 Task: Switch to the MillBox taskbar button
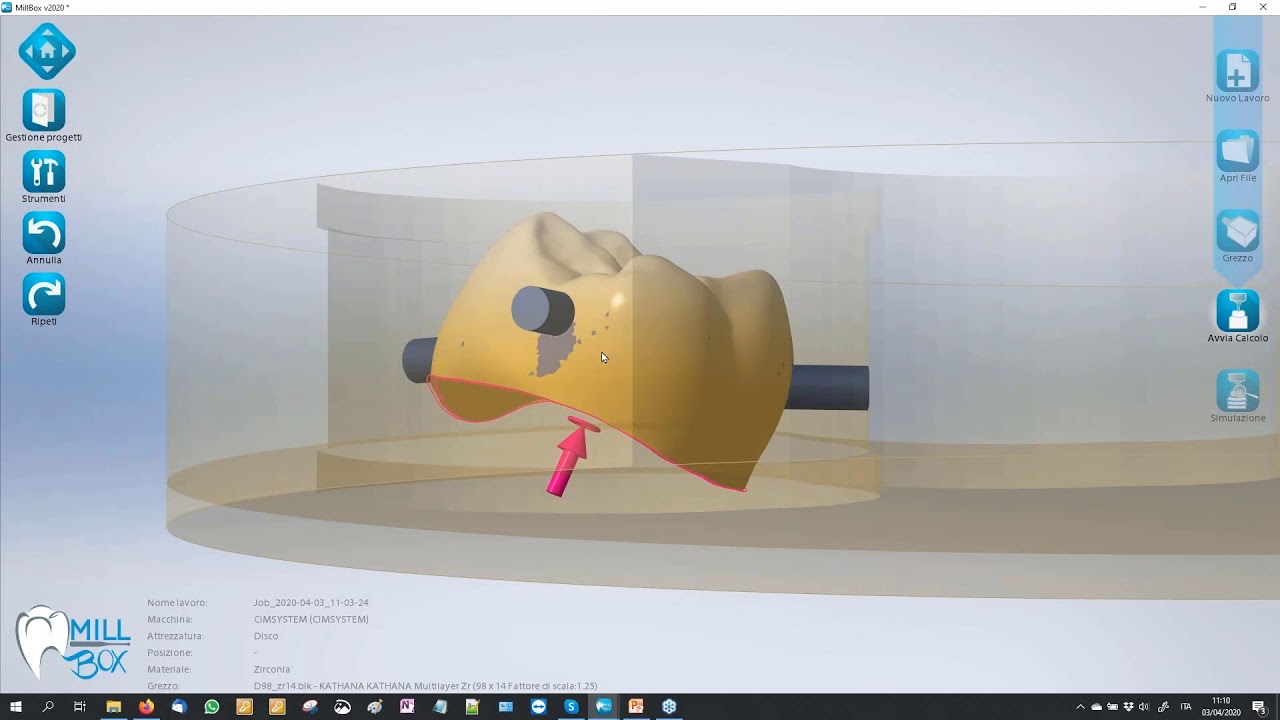[x=604, y=707]
